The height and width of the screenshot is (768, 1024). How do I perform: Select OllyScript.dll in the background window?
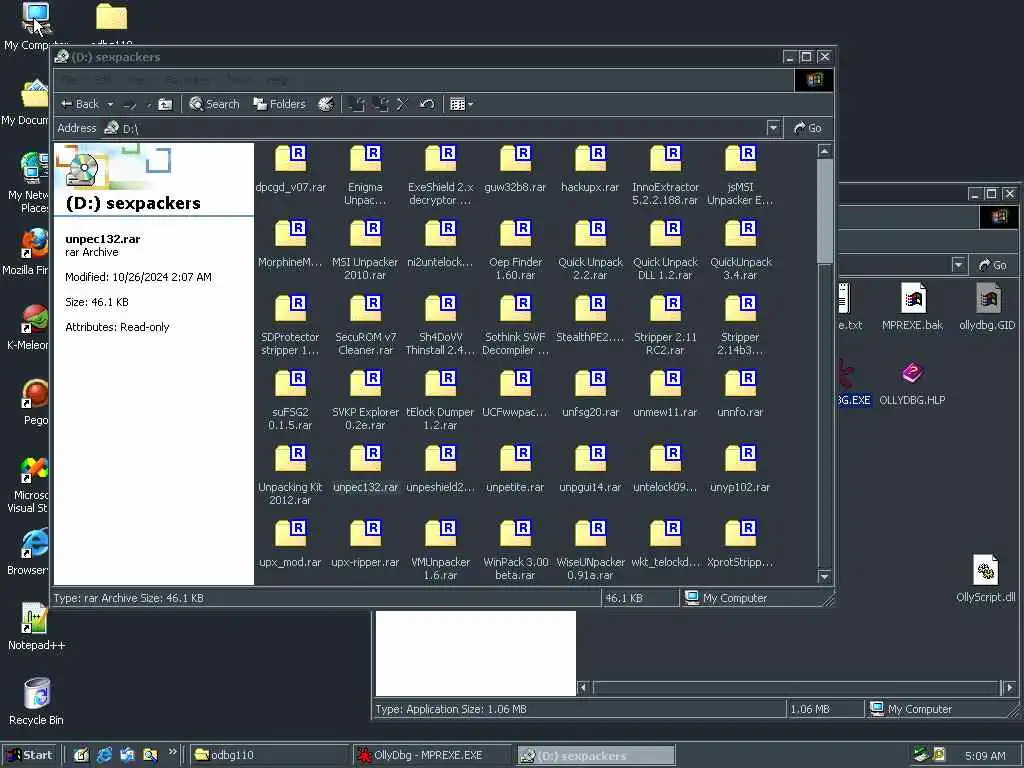coord(985,579)
